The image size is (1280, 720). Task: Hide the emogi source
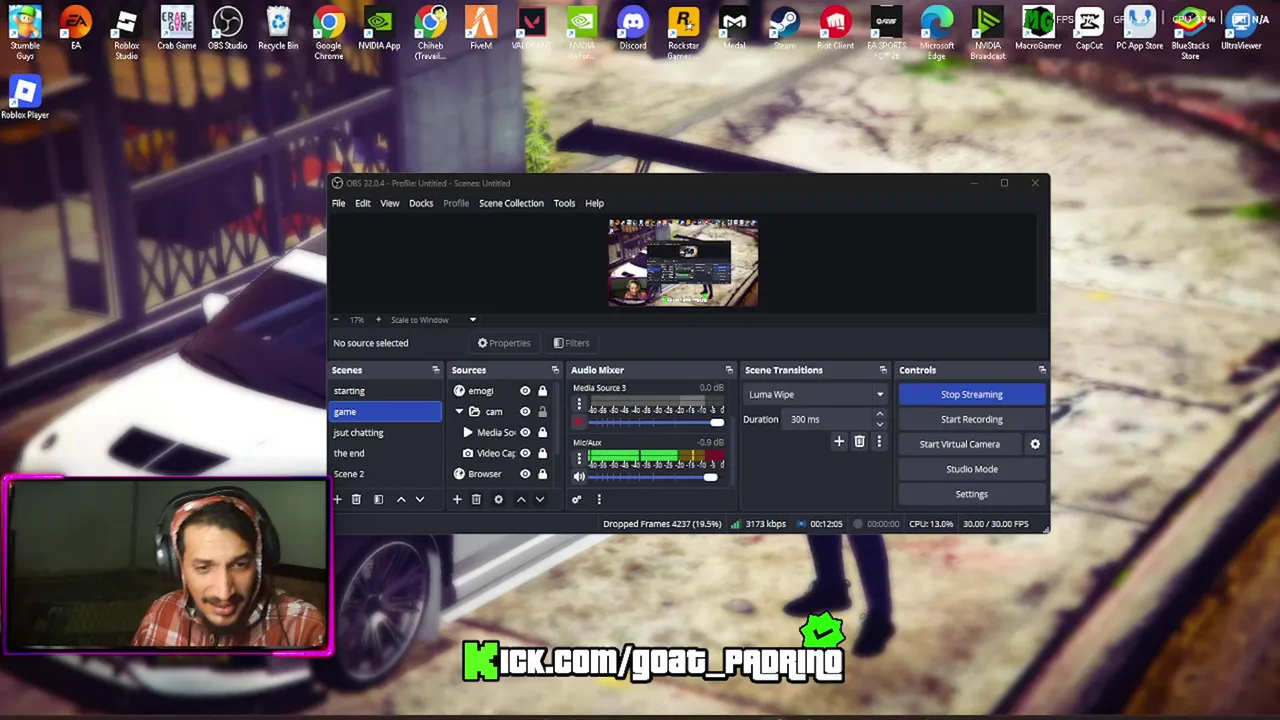[525, 391]
